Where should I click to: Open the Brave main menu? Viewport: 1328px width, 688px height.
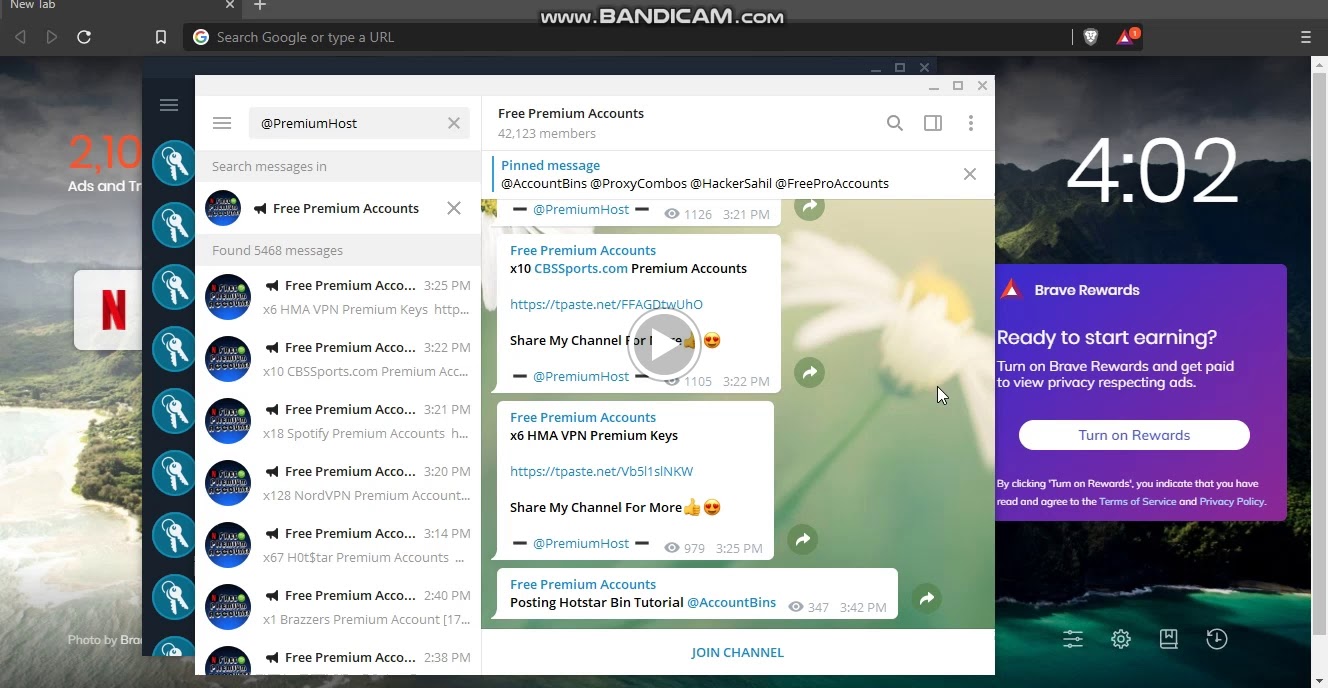(x=1306, y=37)
